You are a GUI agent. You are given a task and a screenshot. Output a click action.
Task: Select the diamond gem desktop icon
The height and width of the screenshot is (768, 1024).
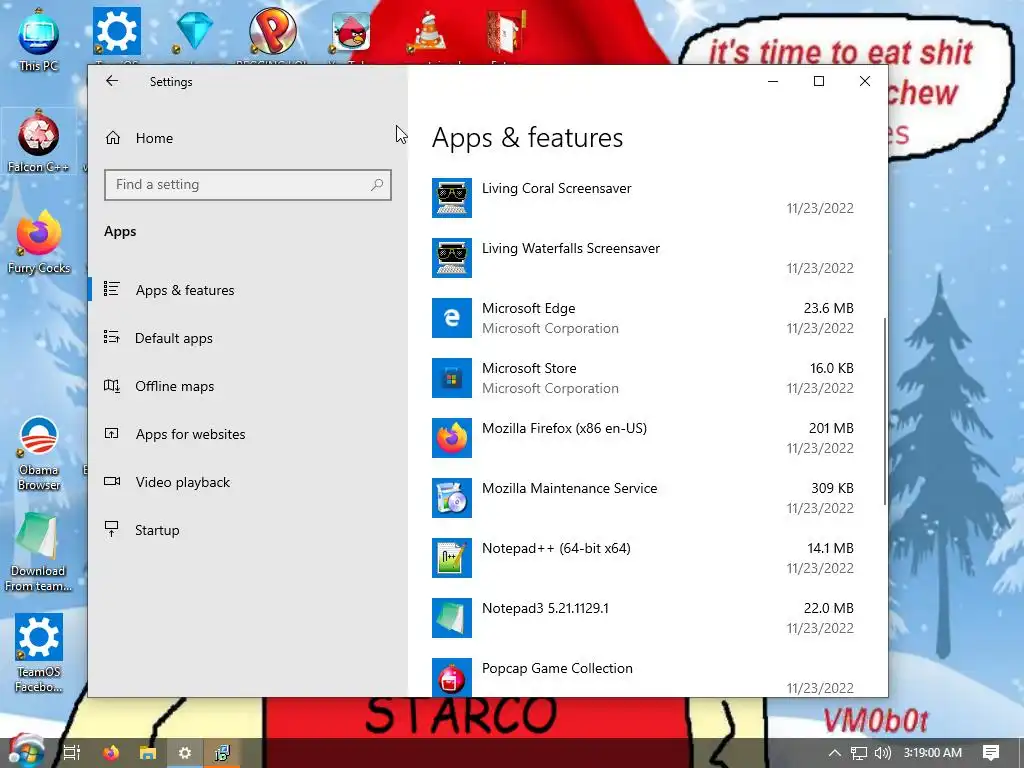pos(194,31)
